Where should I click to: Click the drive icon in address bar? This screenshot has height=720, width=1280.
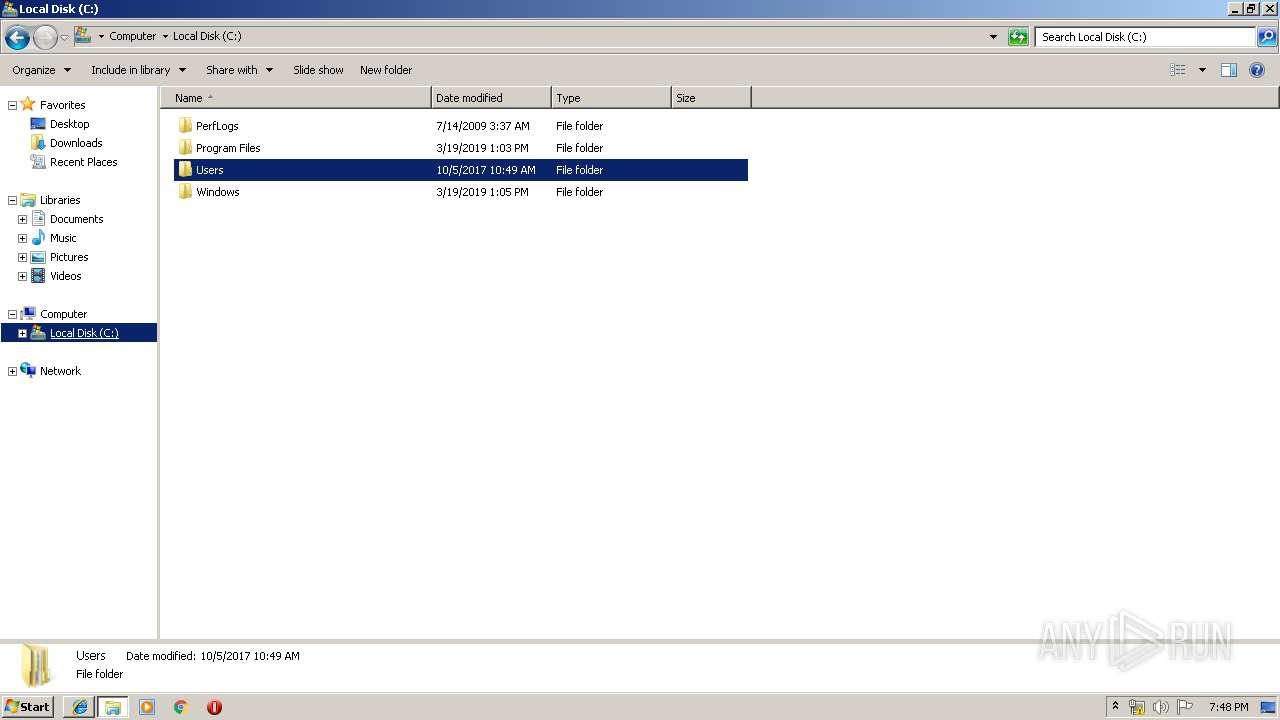point(83,36)
